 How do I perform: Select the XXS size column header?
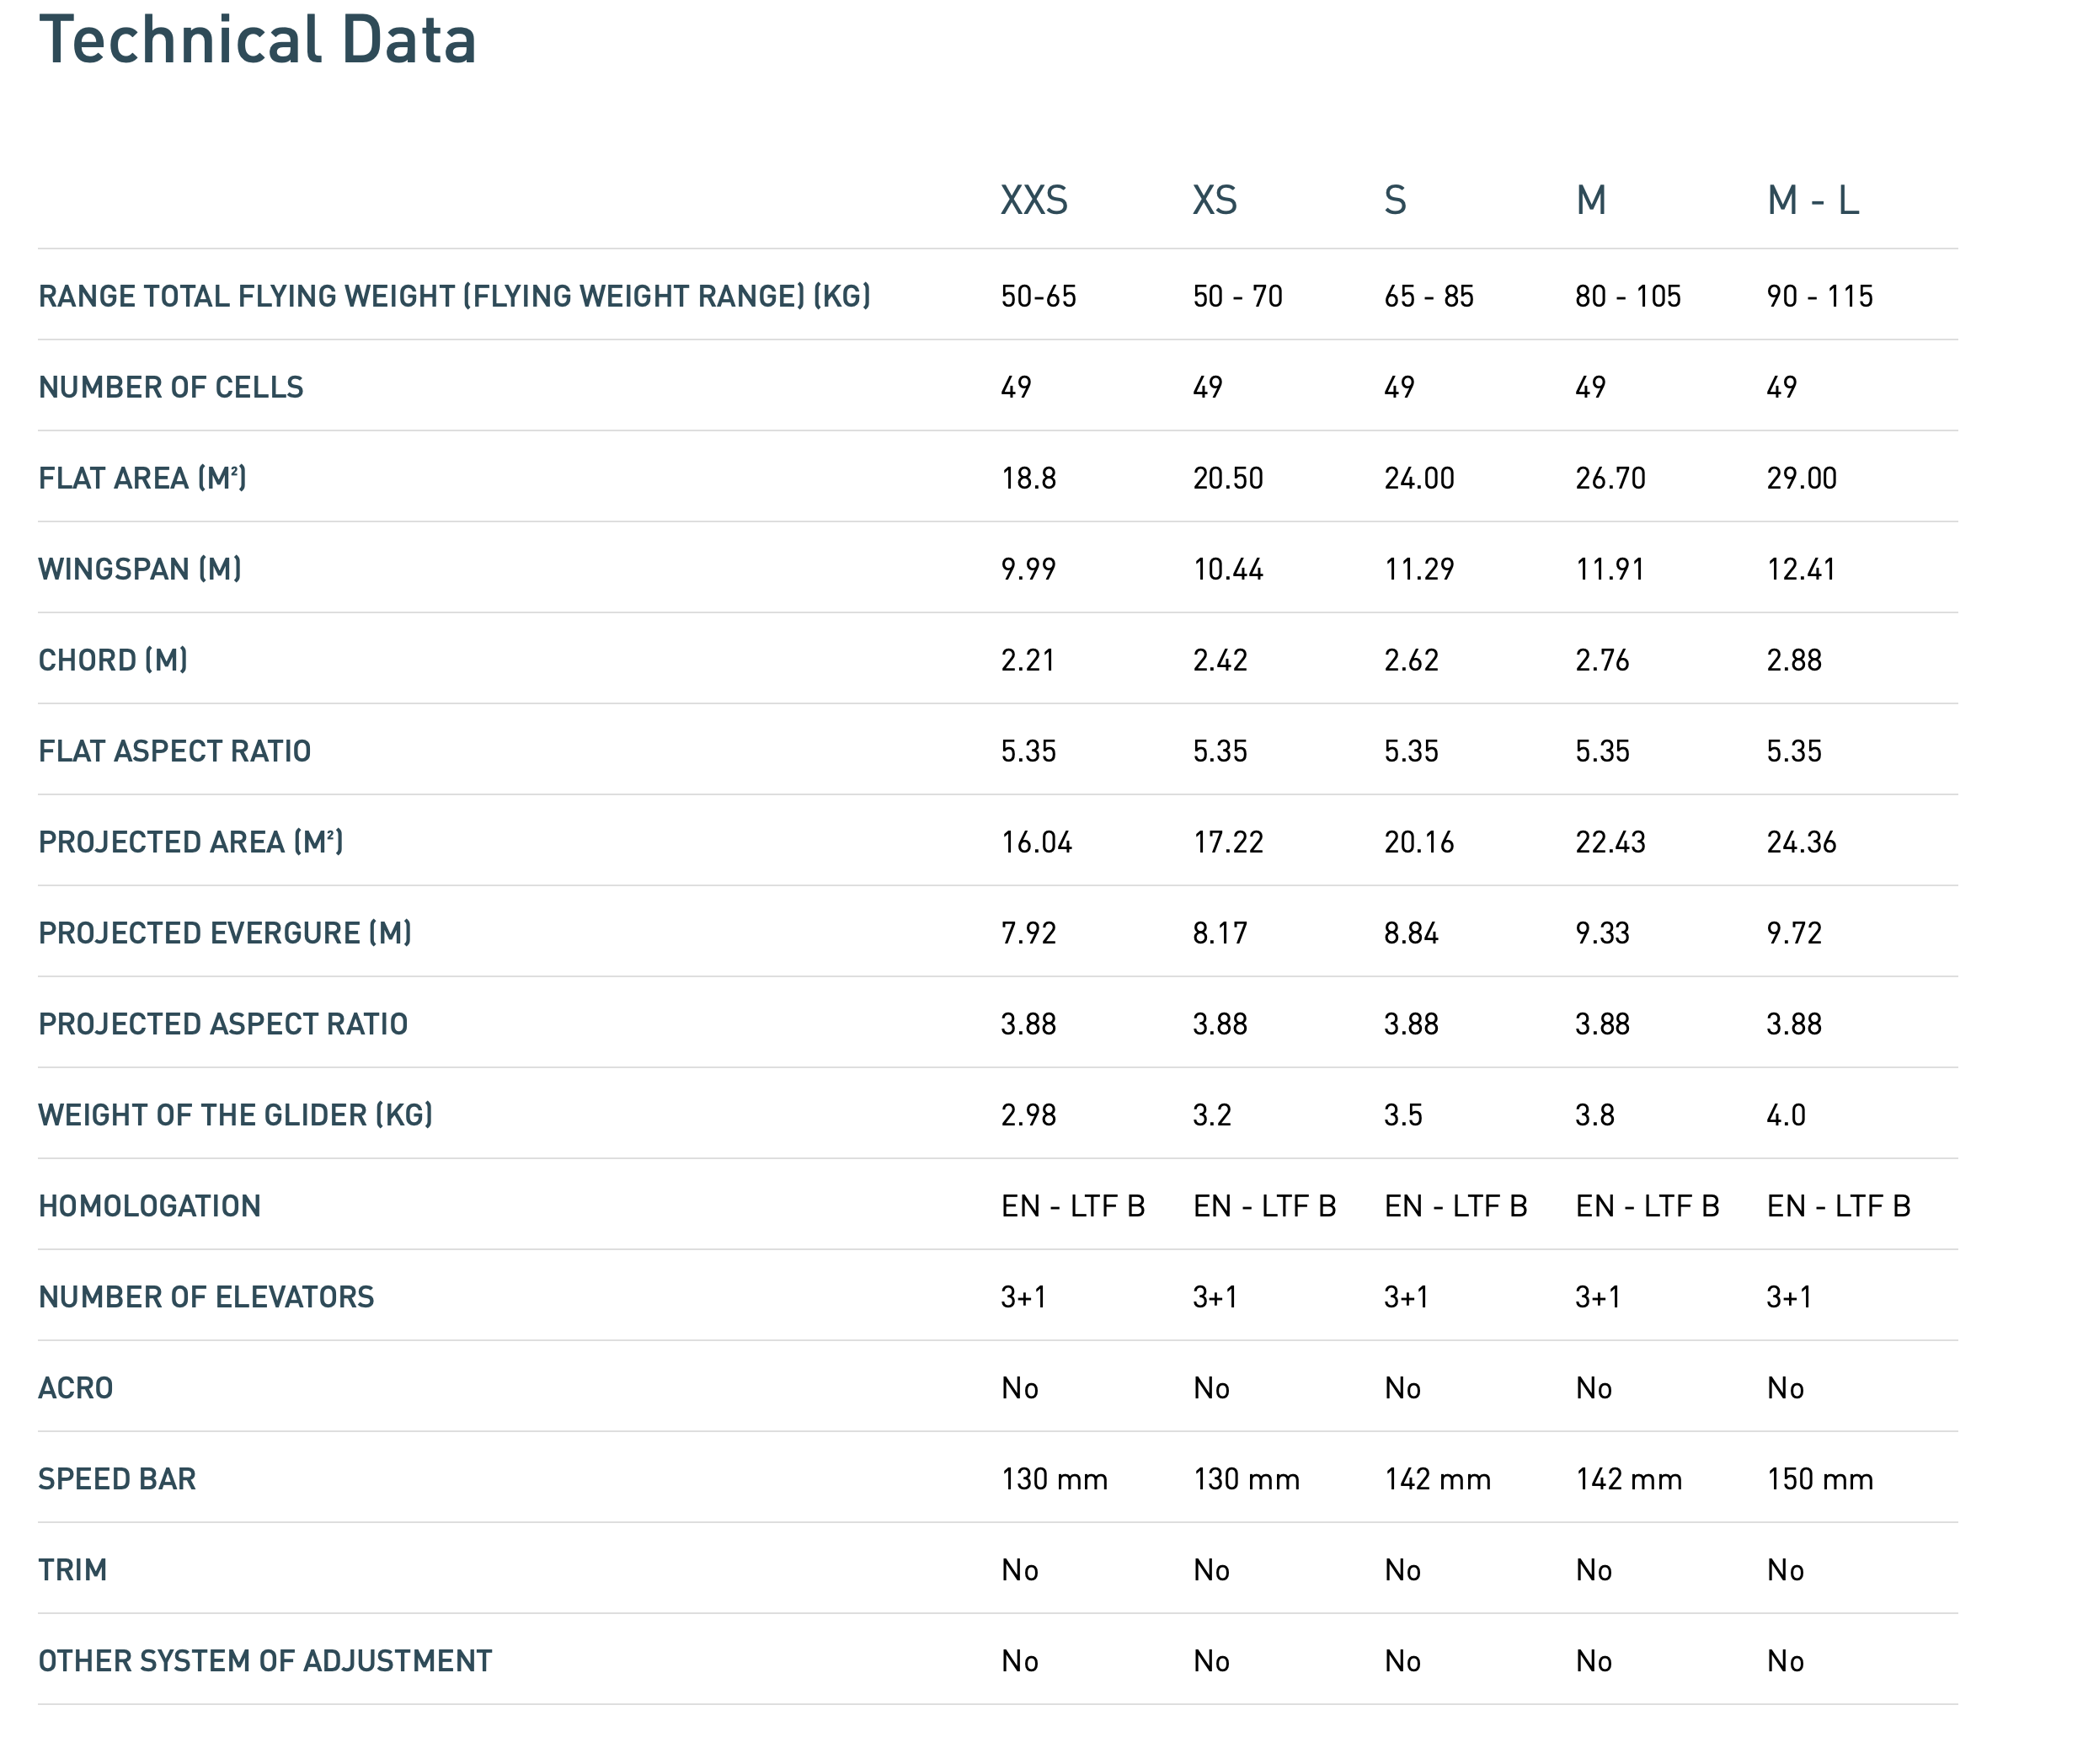point(1034,200)
